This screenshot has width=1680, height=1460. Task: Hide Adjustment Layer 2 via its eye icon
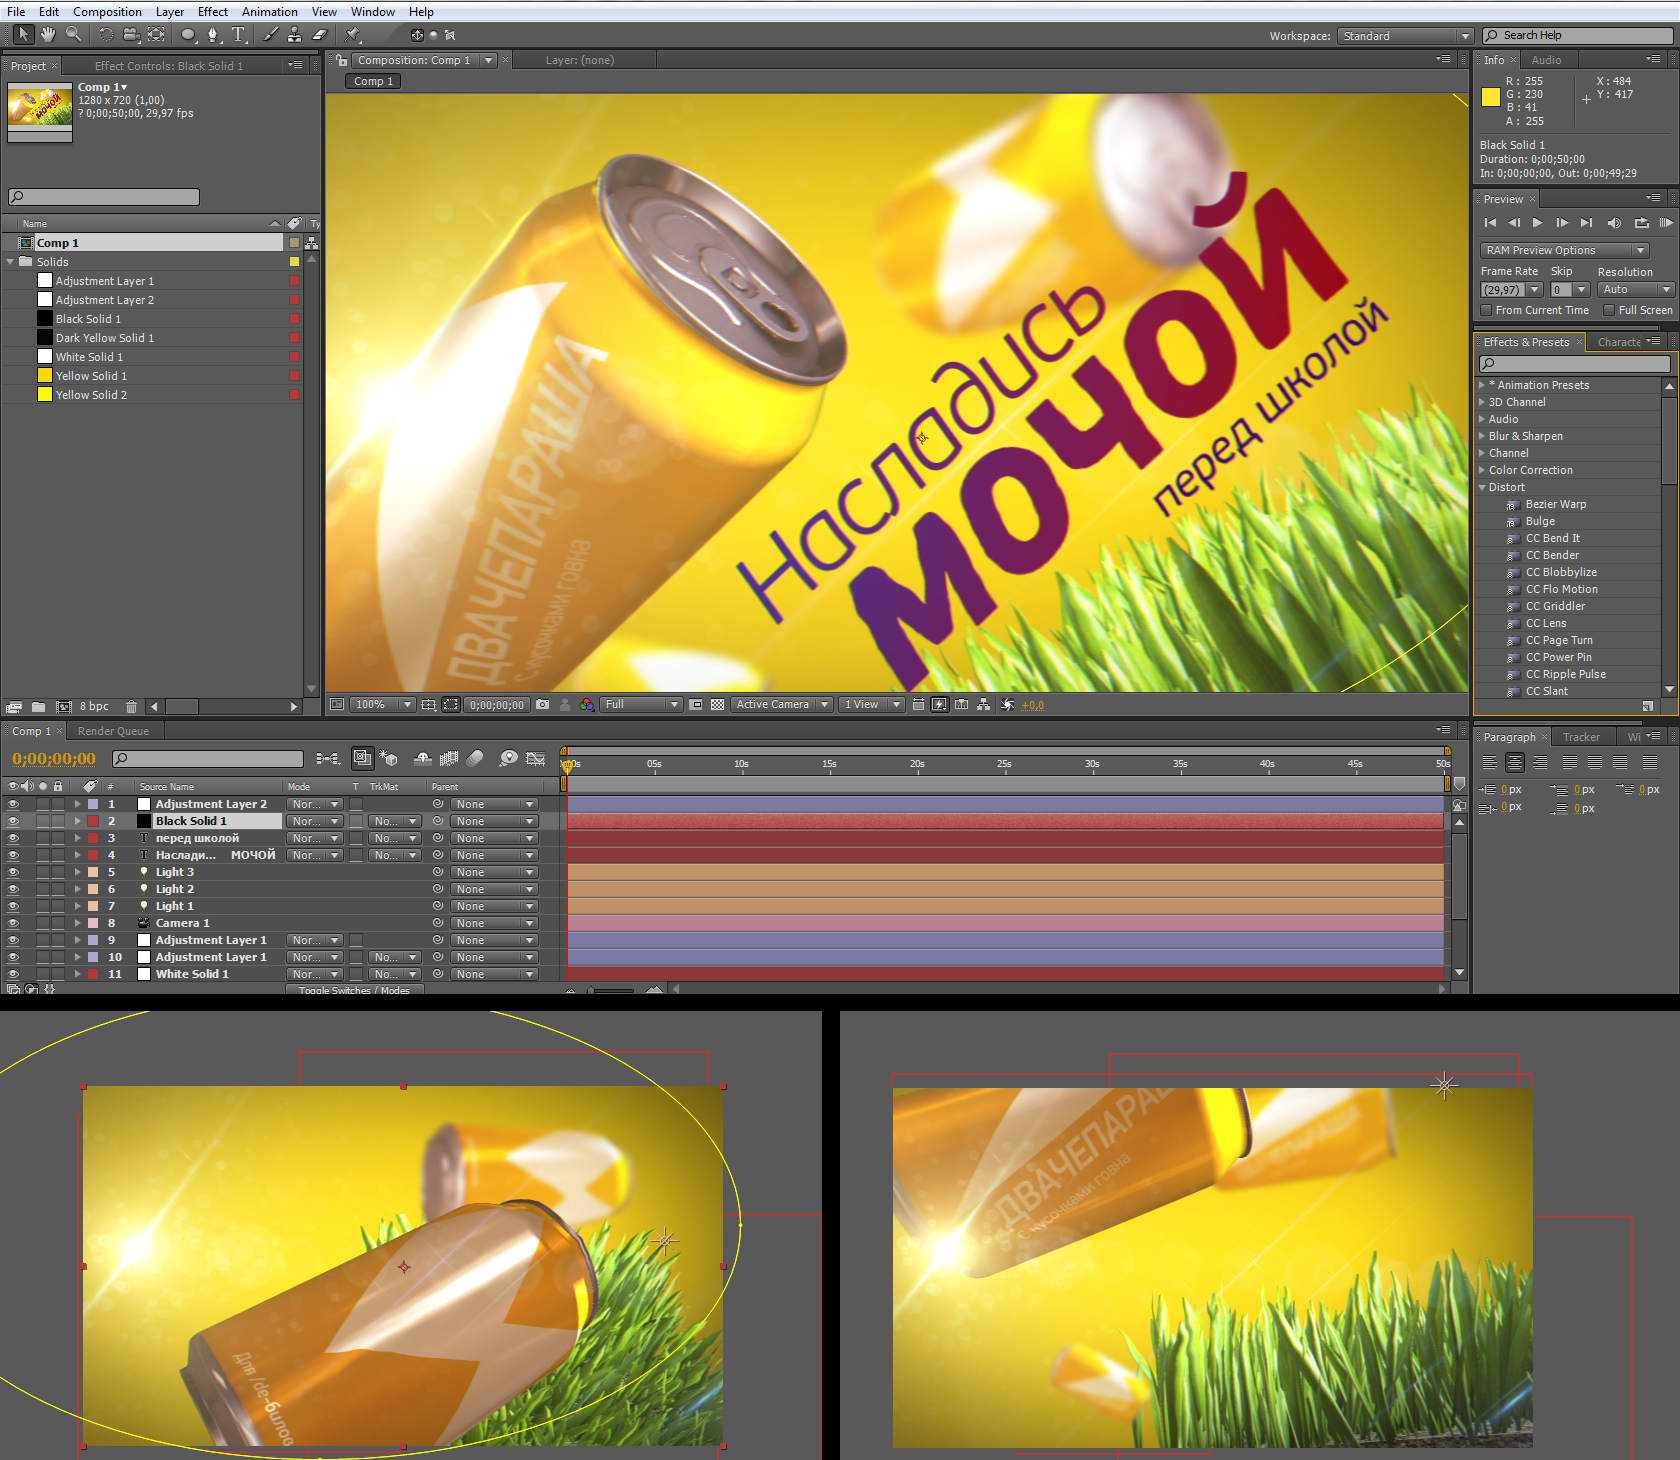pyautogui.click(x=13, y=804)
